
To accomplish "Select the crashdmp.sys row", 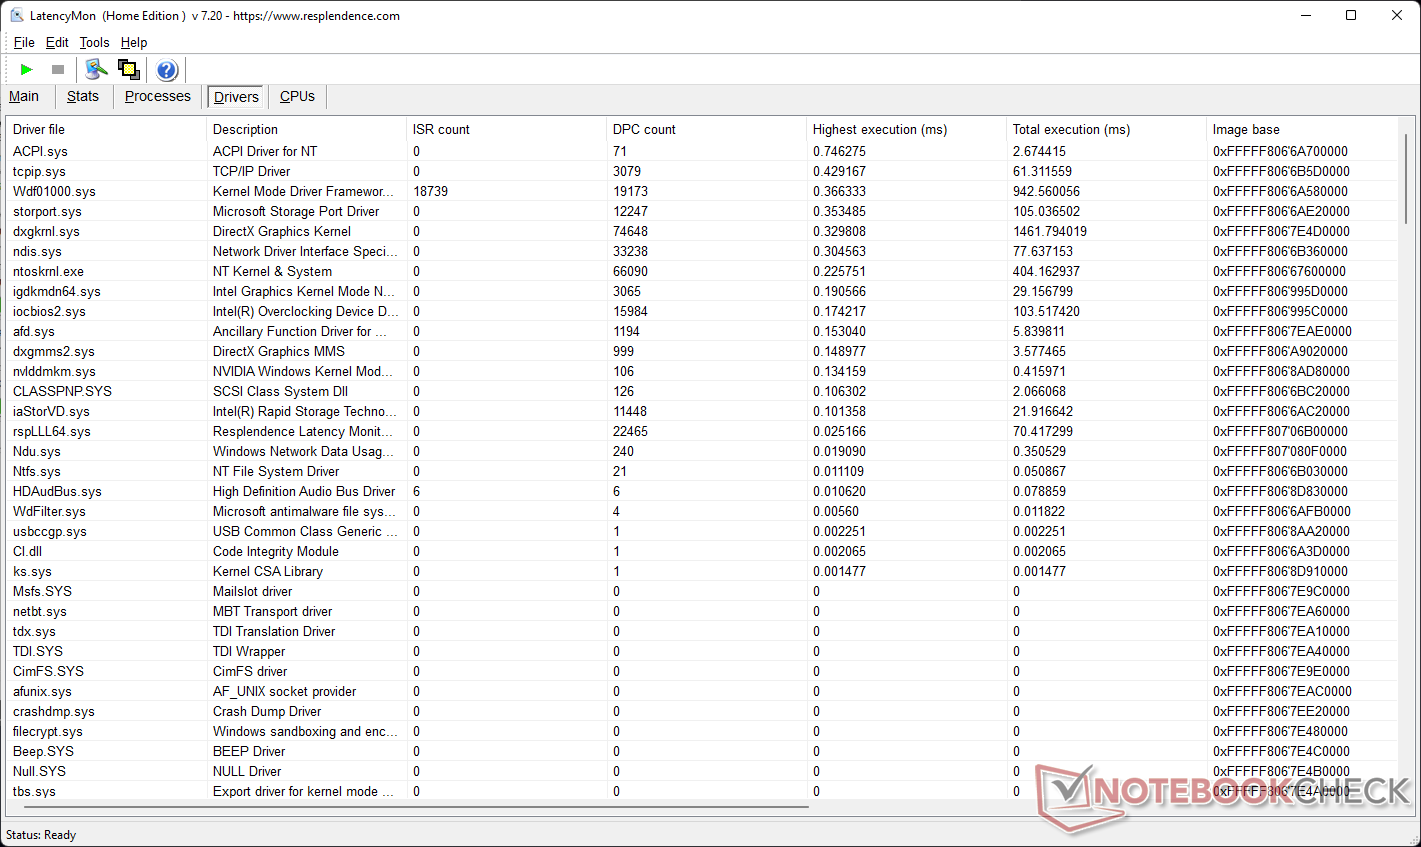I will click(703, 711).
